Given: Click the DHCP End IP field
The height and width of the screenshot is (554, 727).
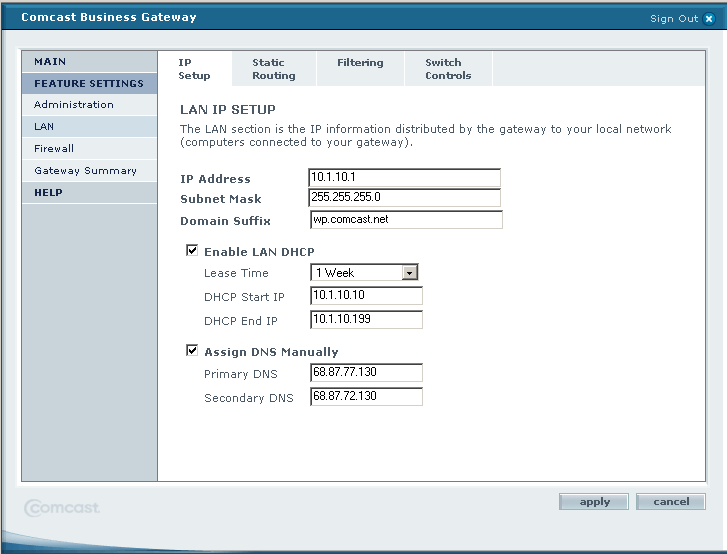Looking at the screenshot, I should 366,319.
